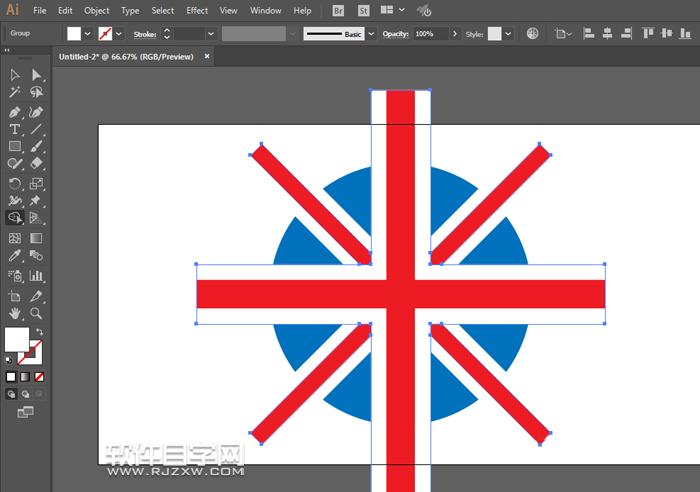700x492 pixels.
Task: Select the Rotate tool
Action: pyautogui.click(x=15, y=183)
